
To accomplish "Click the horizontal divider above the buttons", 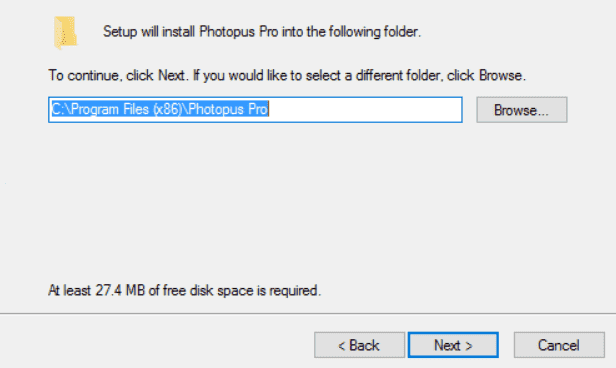I will point(308,314).
